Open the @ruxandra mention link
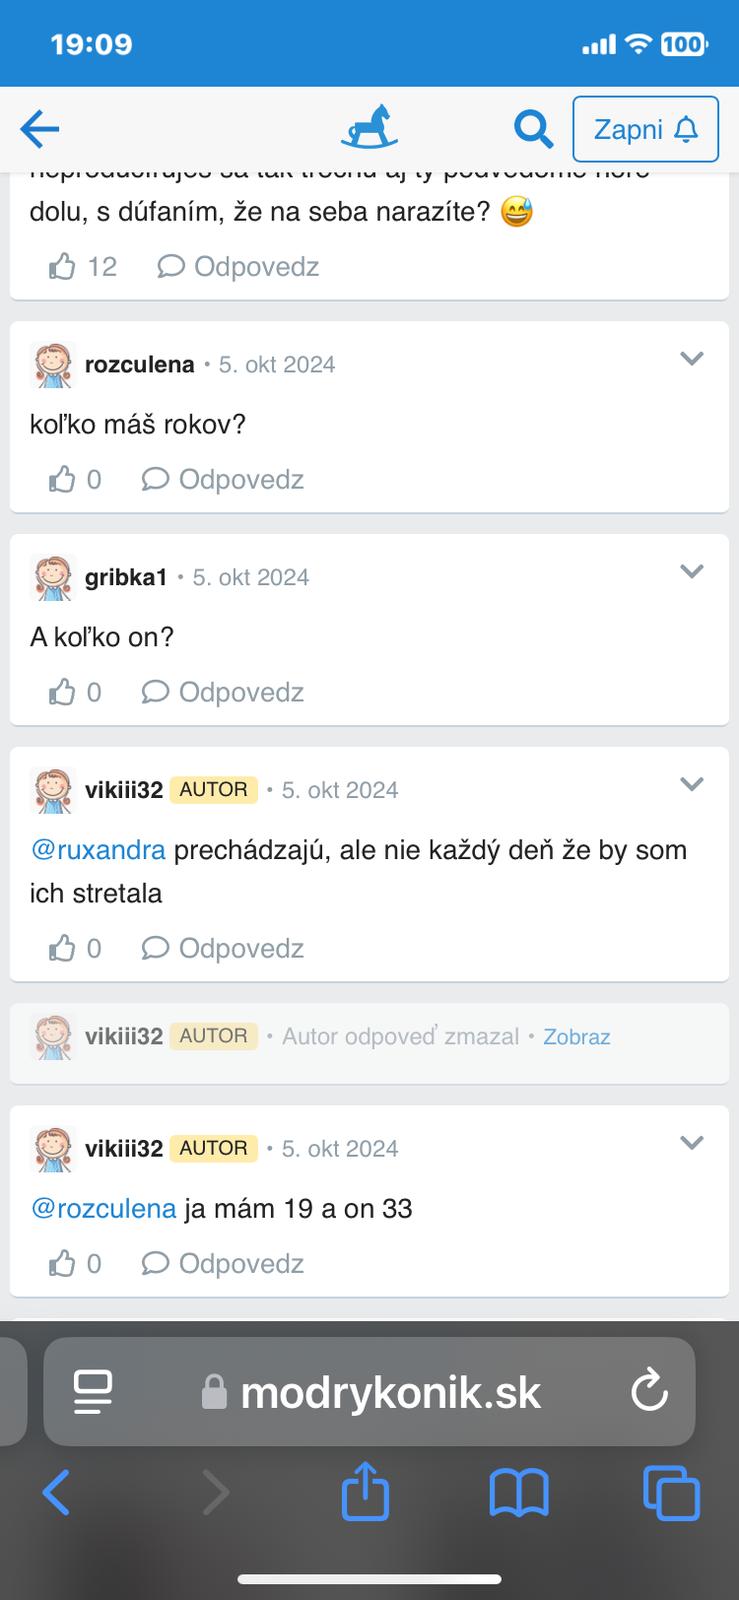The height and width of the screenshot is (1600, 739). [98, 850]
